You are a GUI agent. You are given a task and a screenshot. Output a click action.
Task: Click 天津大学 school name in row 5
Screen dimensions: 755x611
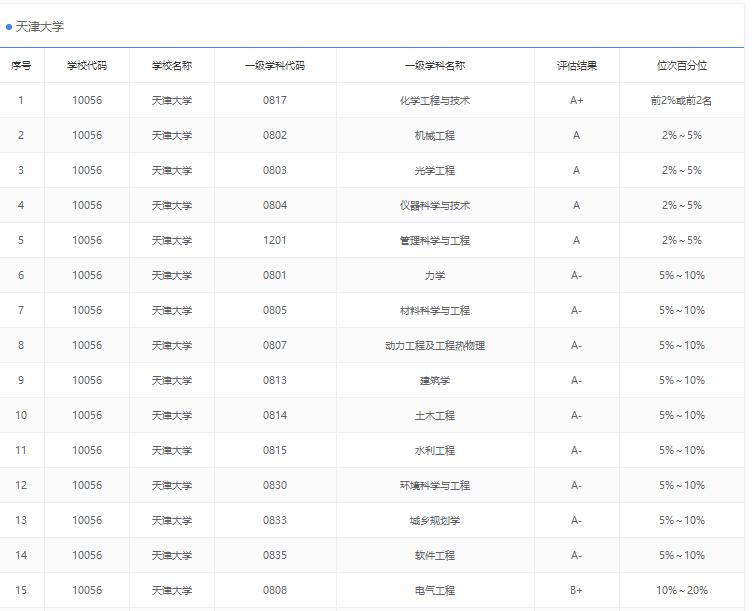coord(172,240)
